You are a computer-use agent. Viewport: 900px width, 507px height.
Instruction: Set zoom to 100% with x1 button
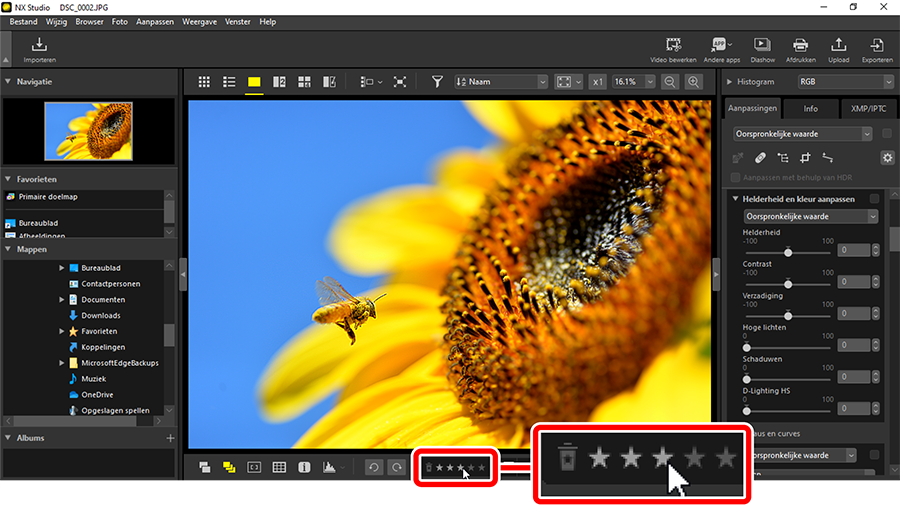coord(598,82)
